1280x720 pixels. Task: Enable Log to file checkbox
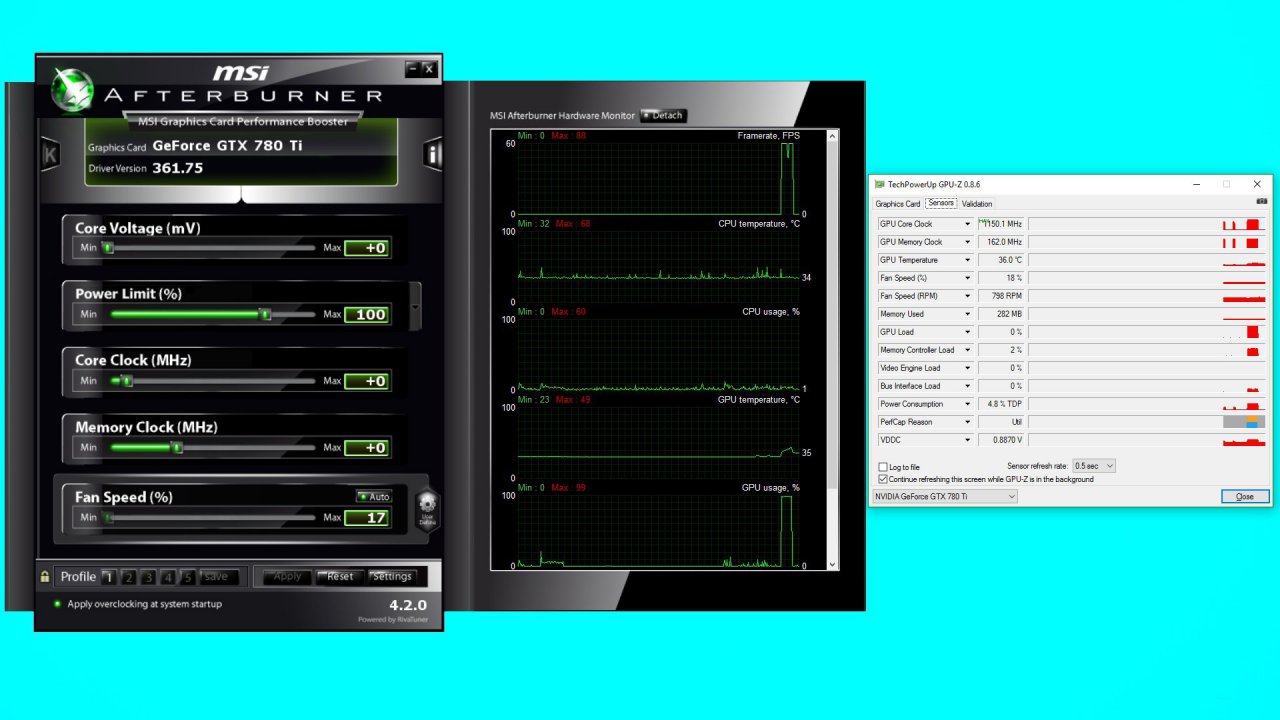(x=883, y=467)
